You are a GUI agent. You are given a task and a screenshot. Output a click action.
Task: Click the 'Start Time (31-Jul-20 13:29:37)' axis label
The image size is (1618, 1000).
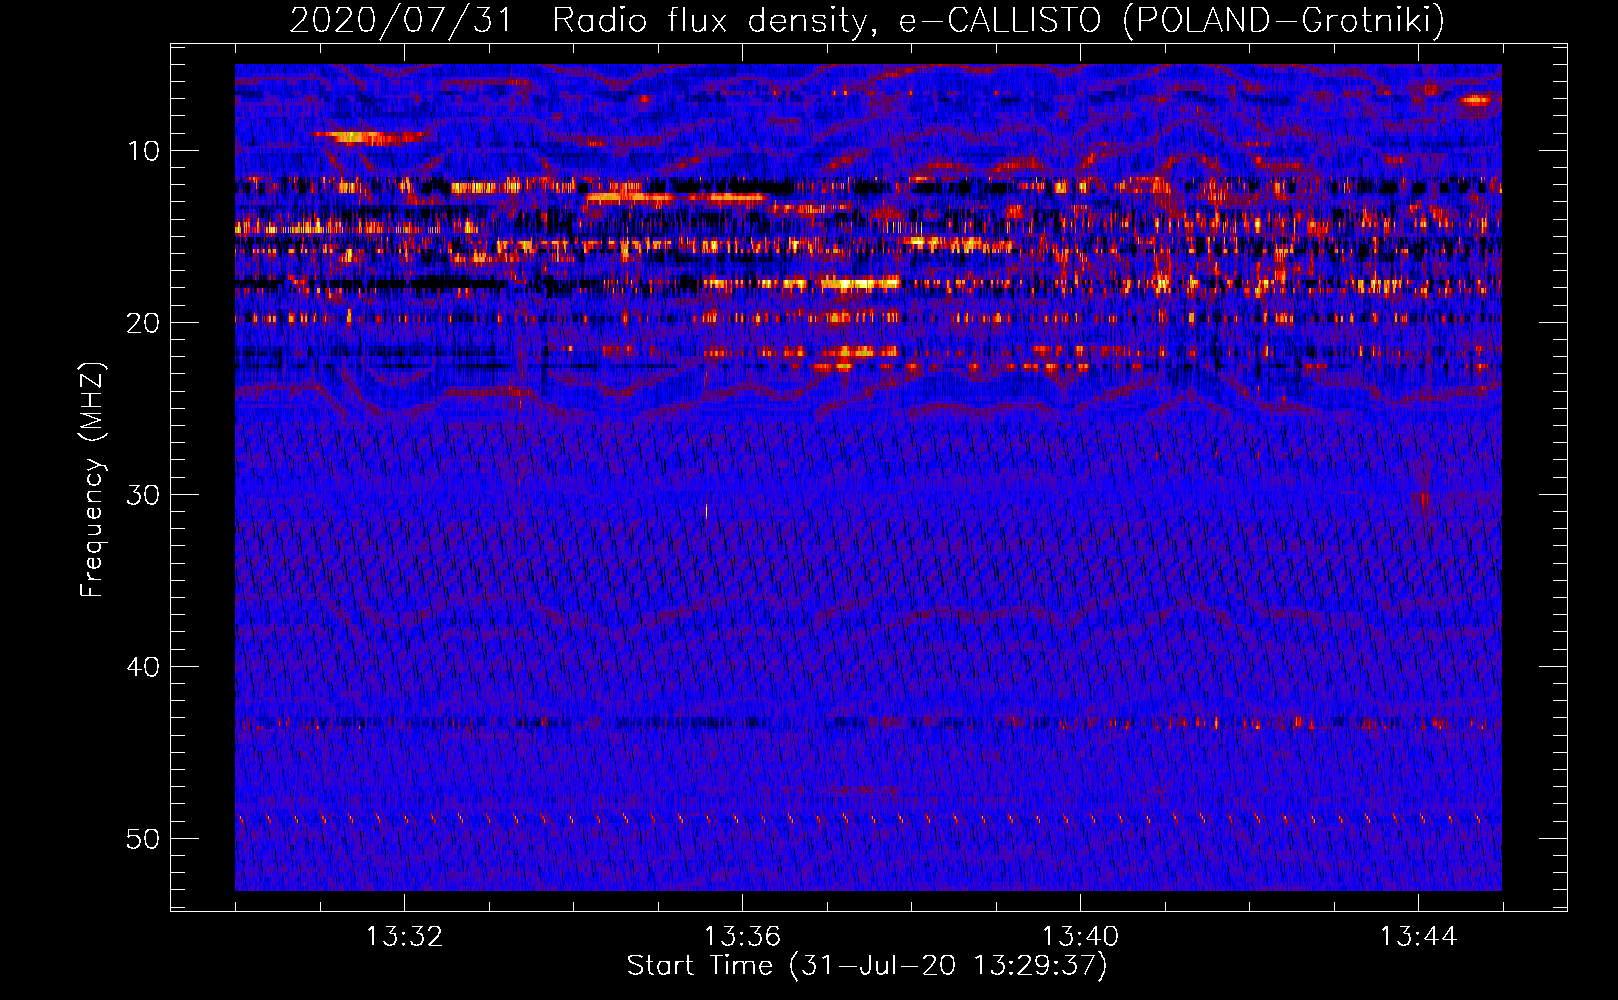[867, 966]
